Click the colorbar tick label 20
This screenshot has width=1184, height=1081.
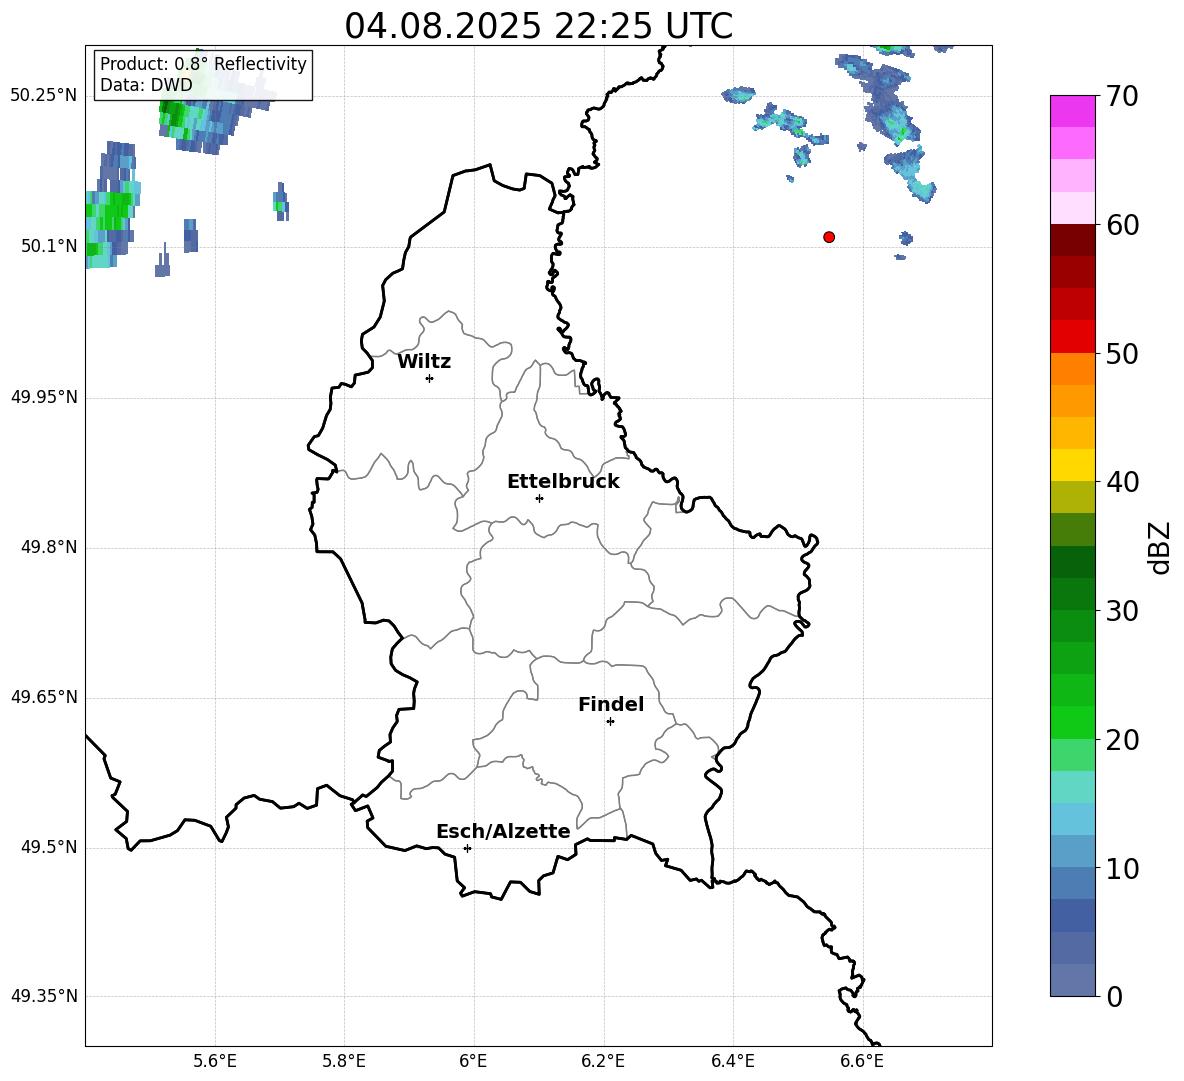tap(1122, 740)
